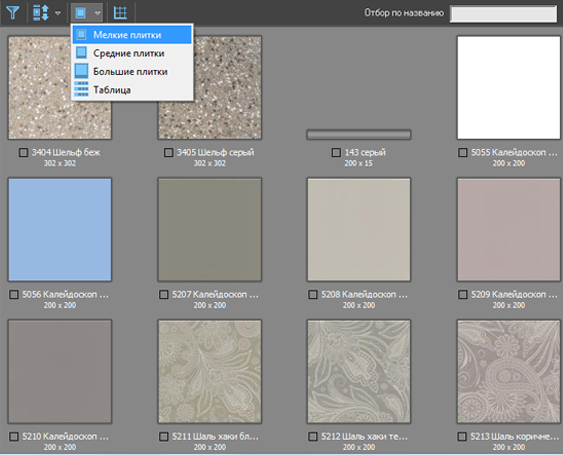The height and width of the screenshot is (455, 563).
Task: Open the 3405 Шельф серый tile label
Action: coord(215,152)
